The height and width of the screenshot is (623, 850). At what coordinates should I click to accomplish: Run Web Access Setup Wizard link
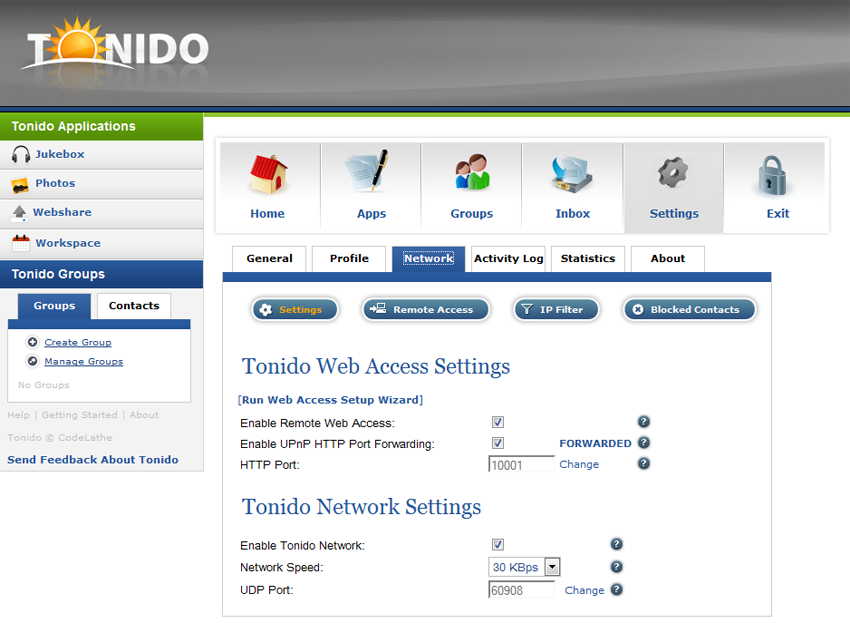click(330, 400)
